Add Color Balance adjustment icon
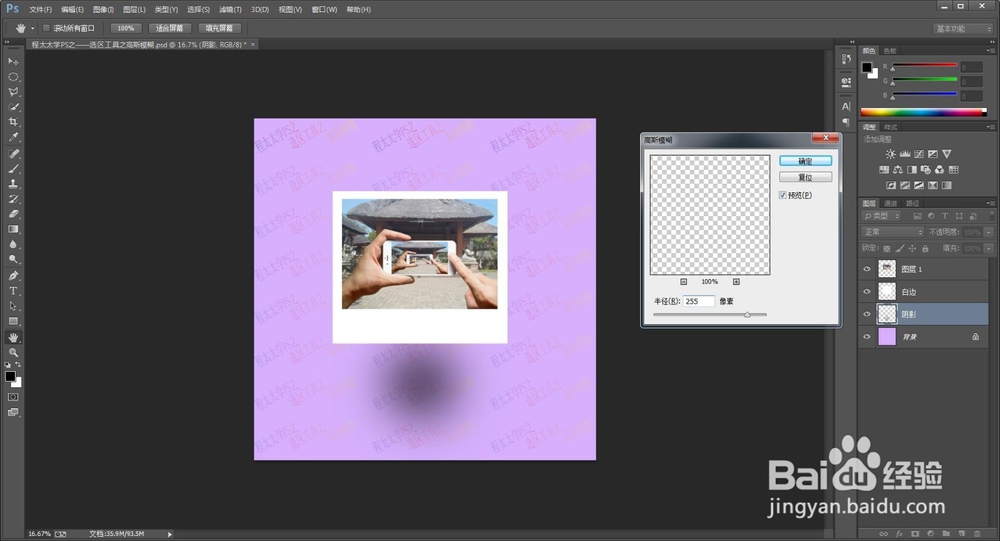 (x=897, y=170)
